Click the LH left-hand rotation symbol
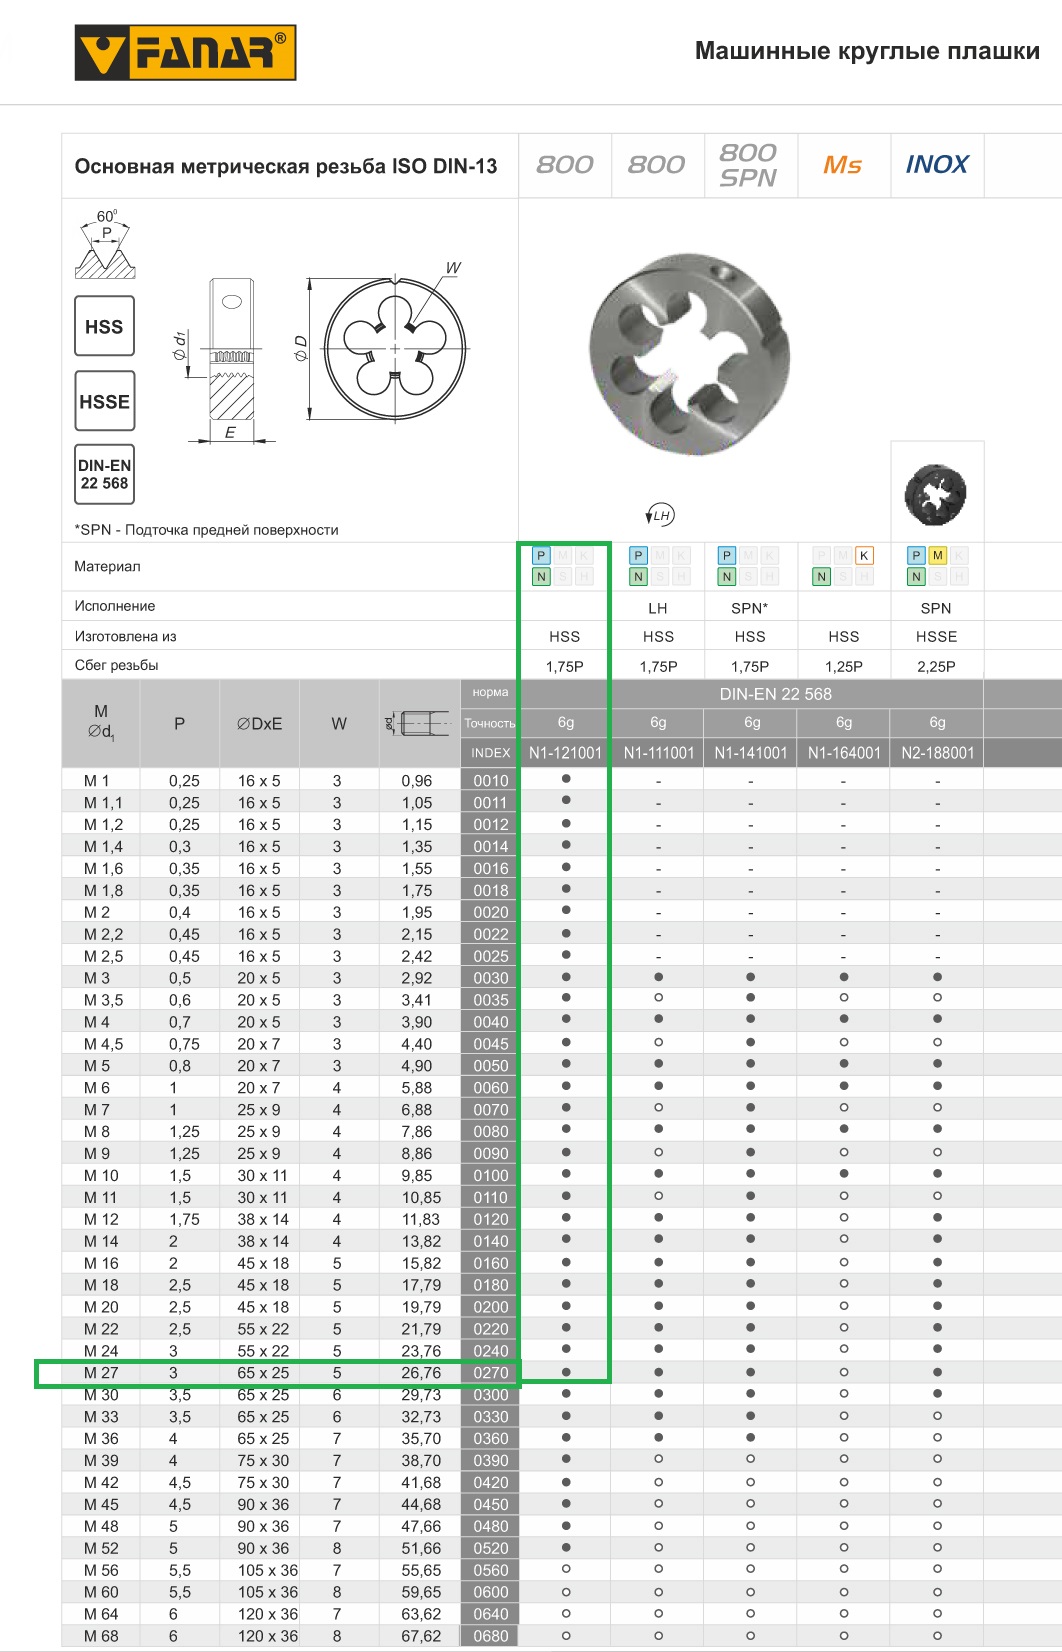The height and width of the screenshot is (1652, 1062). (660, 515)
